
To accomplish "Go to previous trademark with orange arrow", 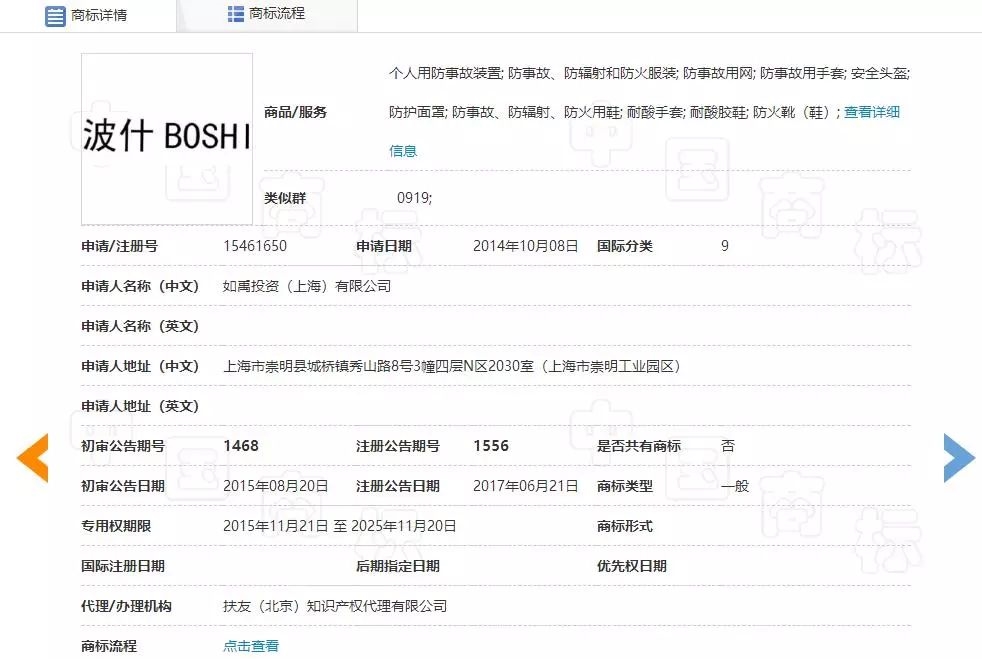I will [x=33, y=458].
